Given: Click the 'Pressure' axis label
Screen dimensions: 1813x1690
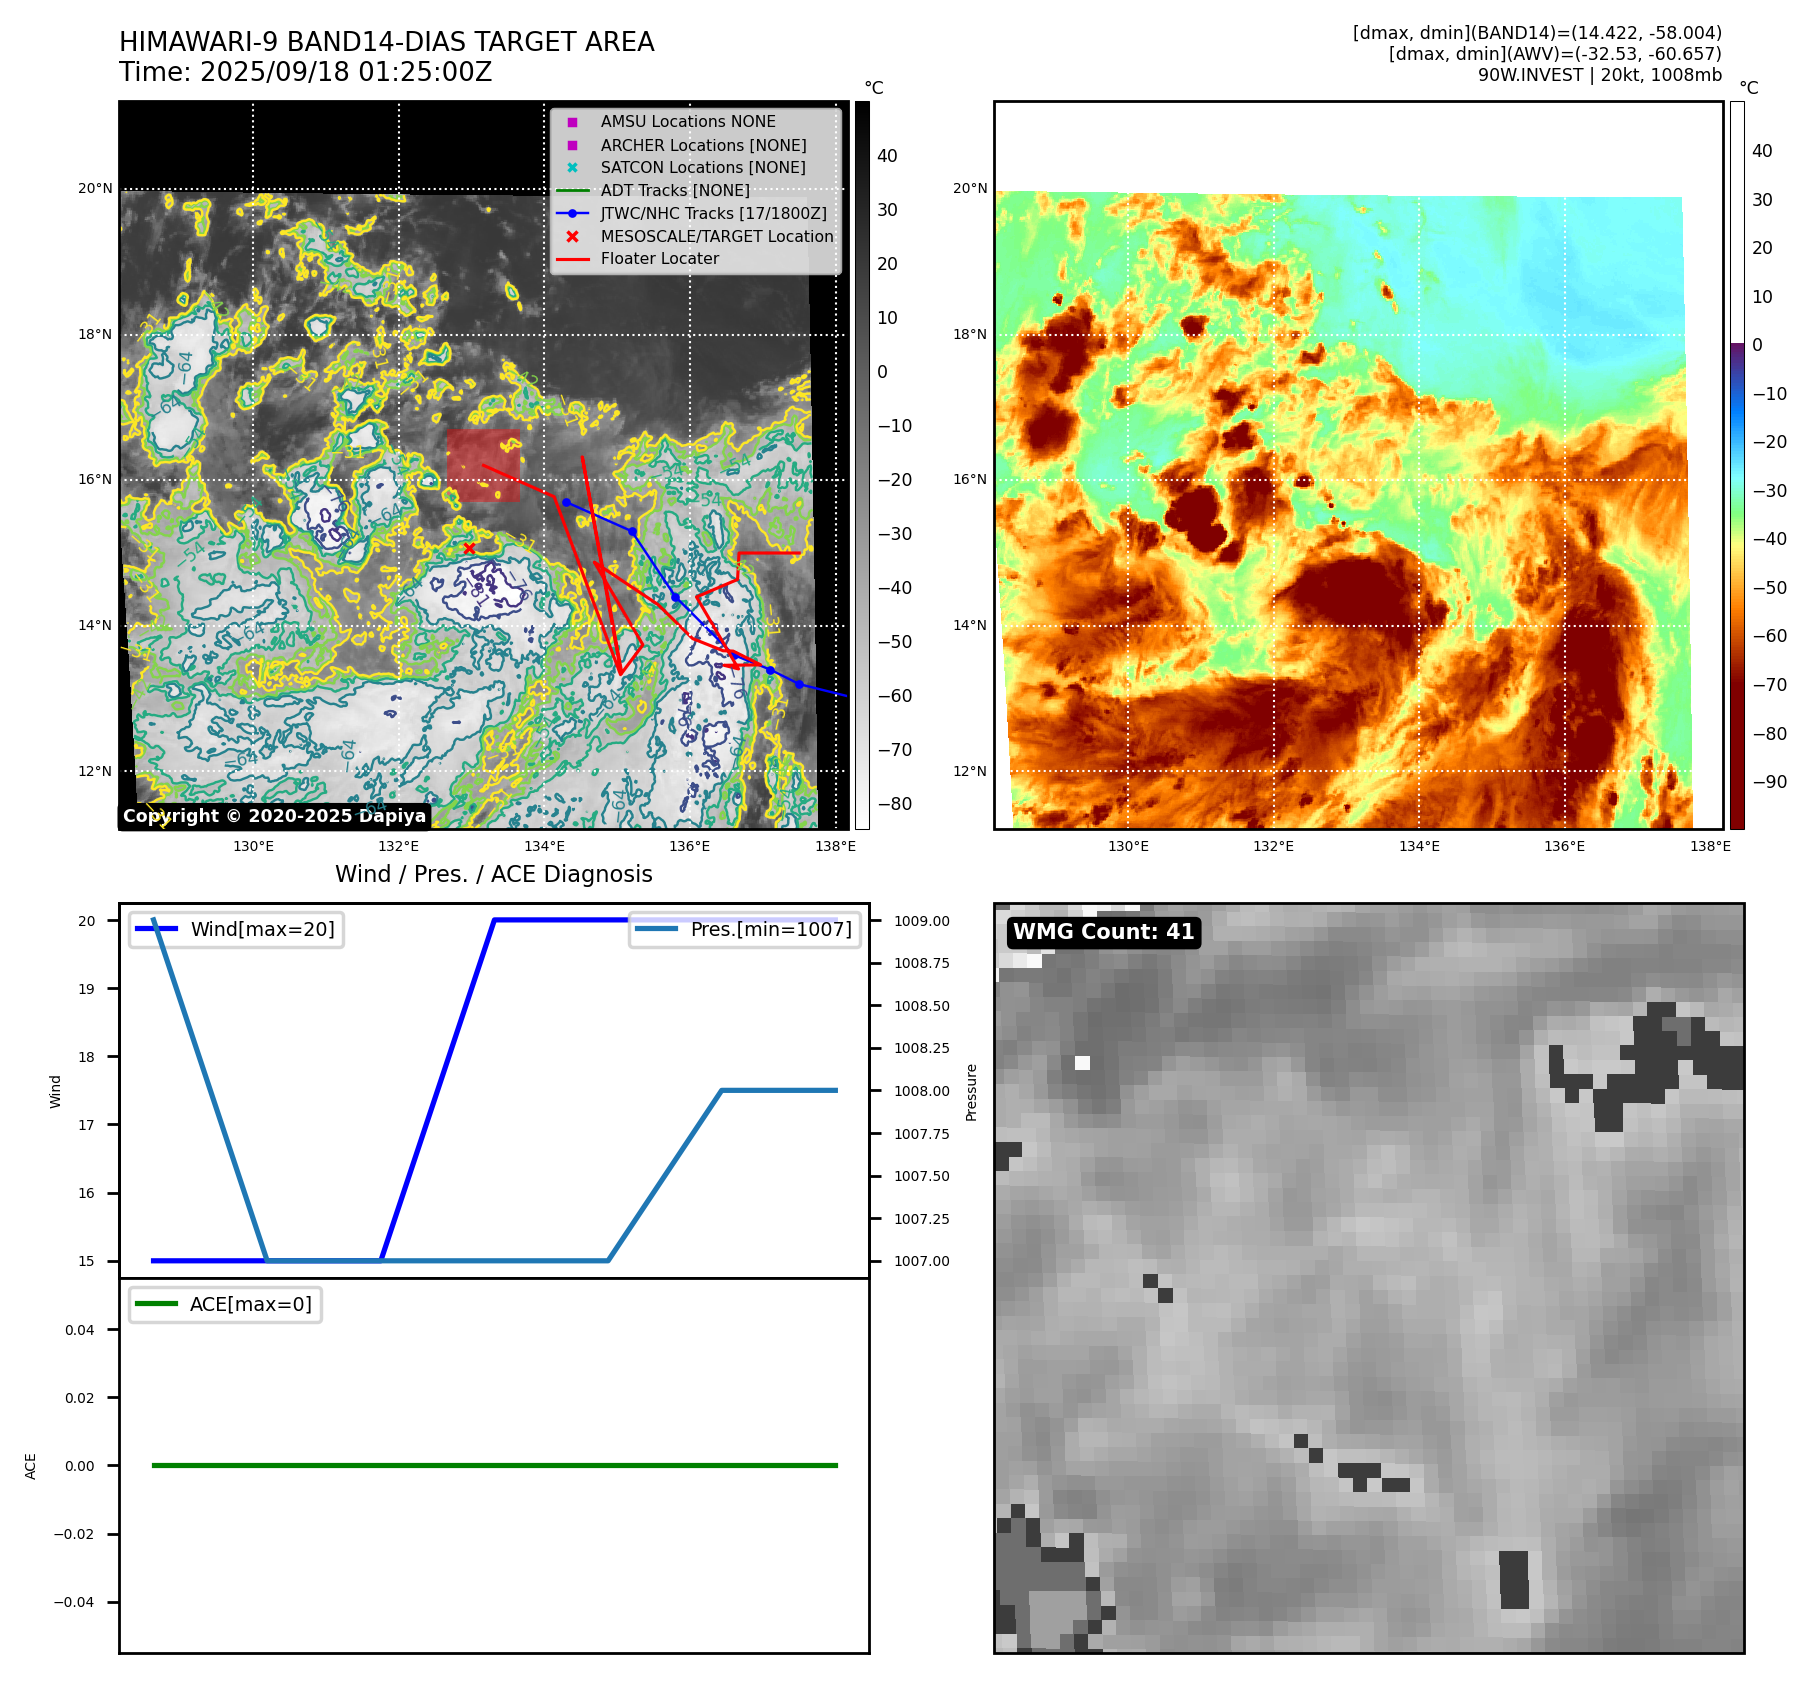Looking at the screenshot, I should coord(971,1092).
